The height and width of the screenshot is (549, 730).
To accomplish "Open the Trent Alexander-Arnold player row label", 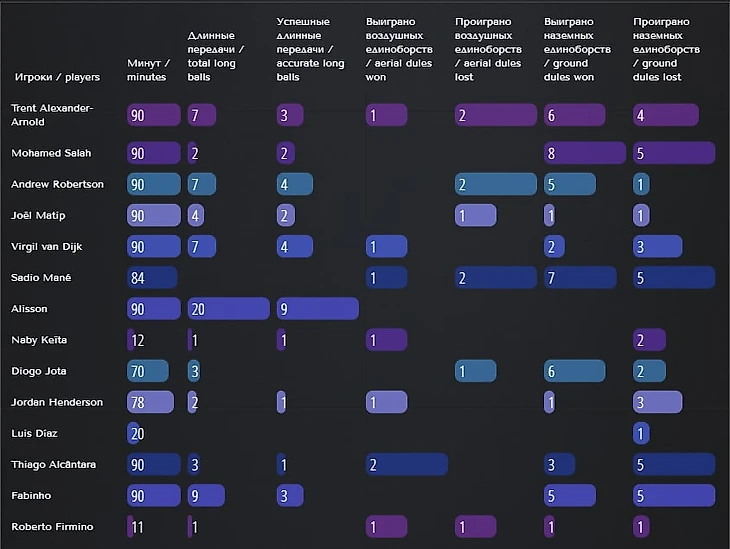I will (52, 115).
